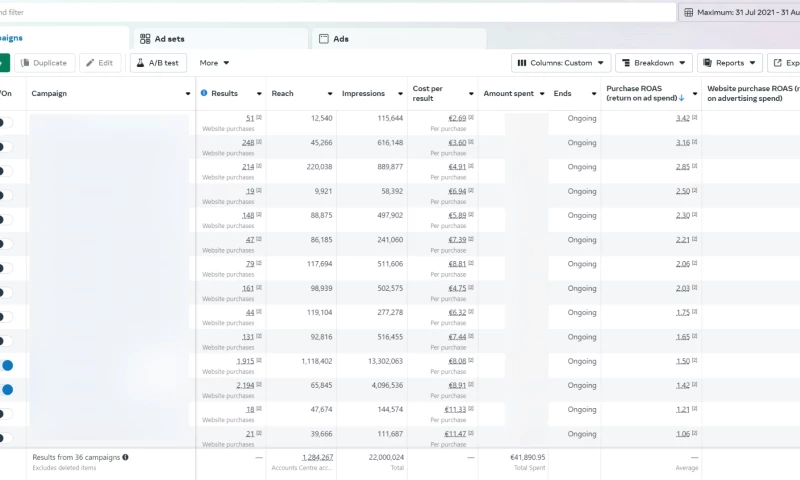The height and width of the screenshot is (480, 800).
Task: Expand the Breakdown dropdown
Action: click(653, 63)
